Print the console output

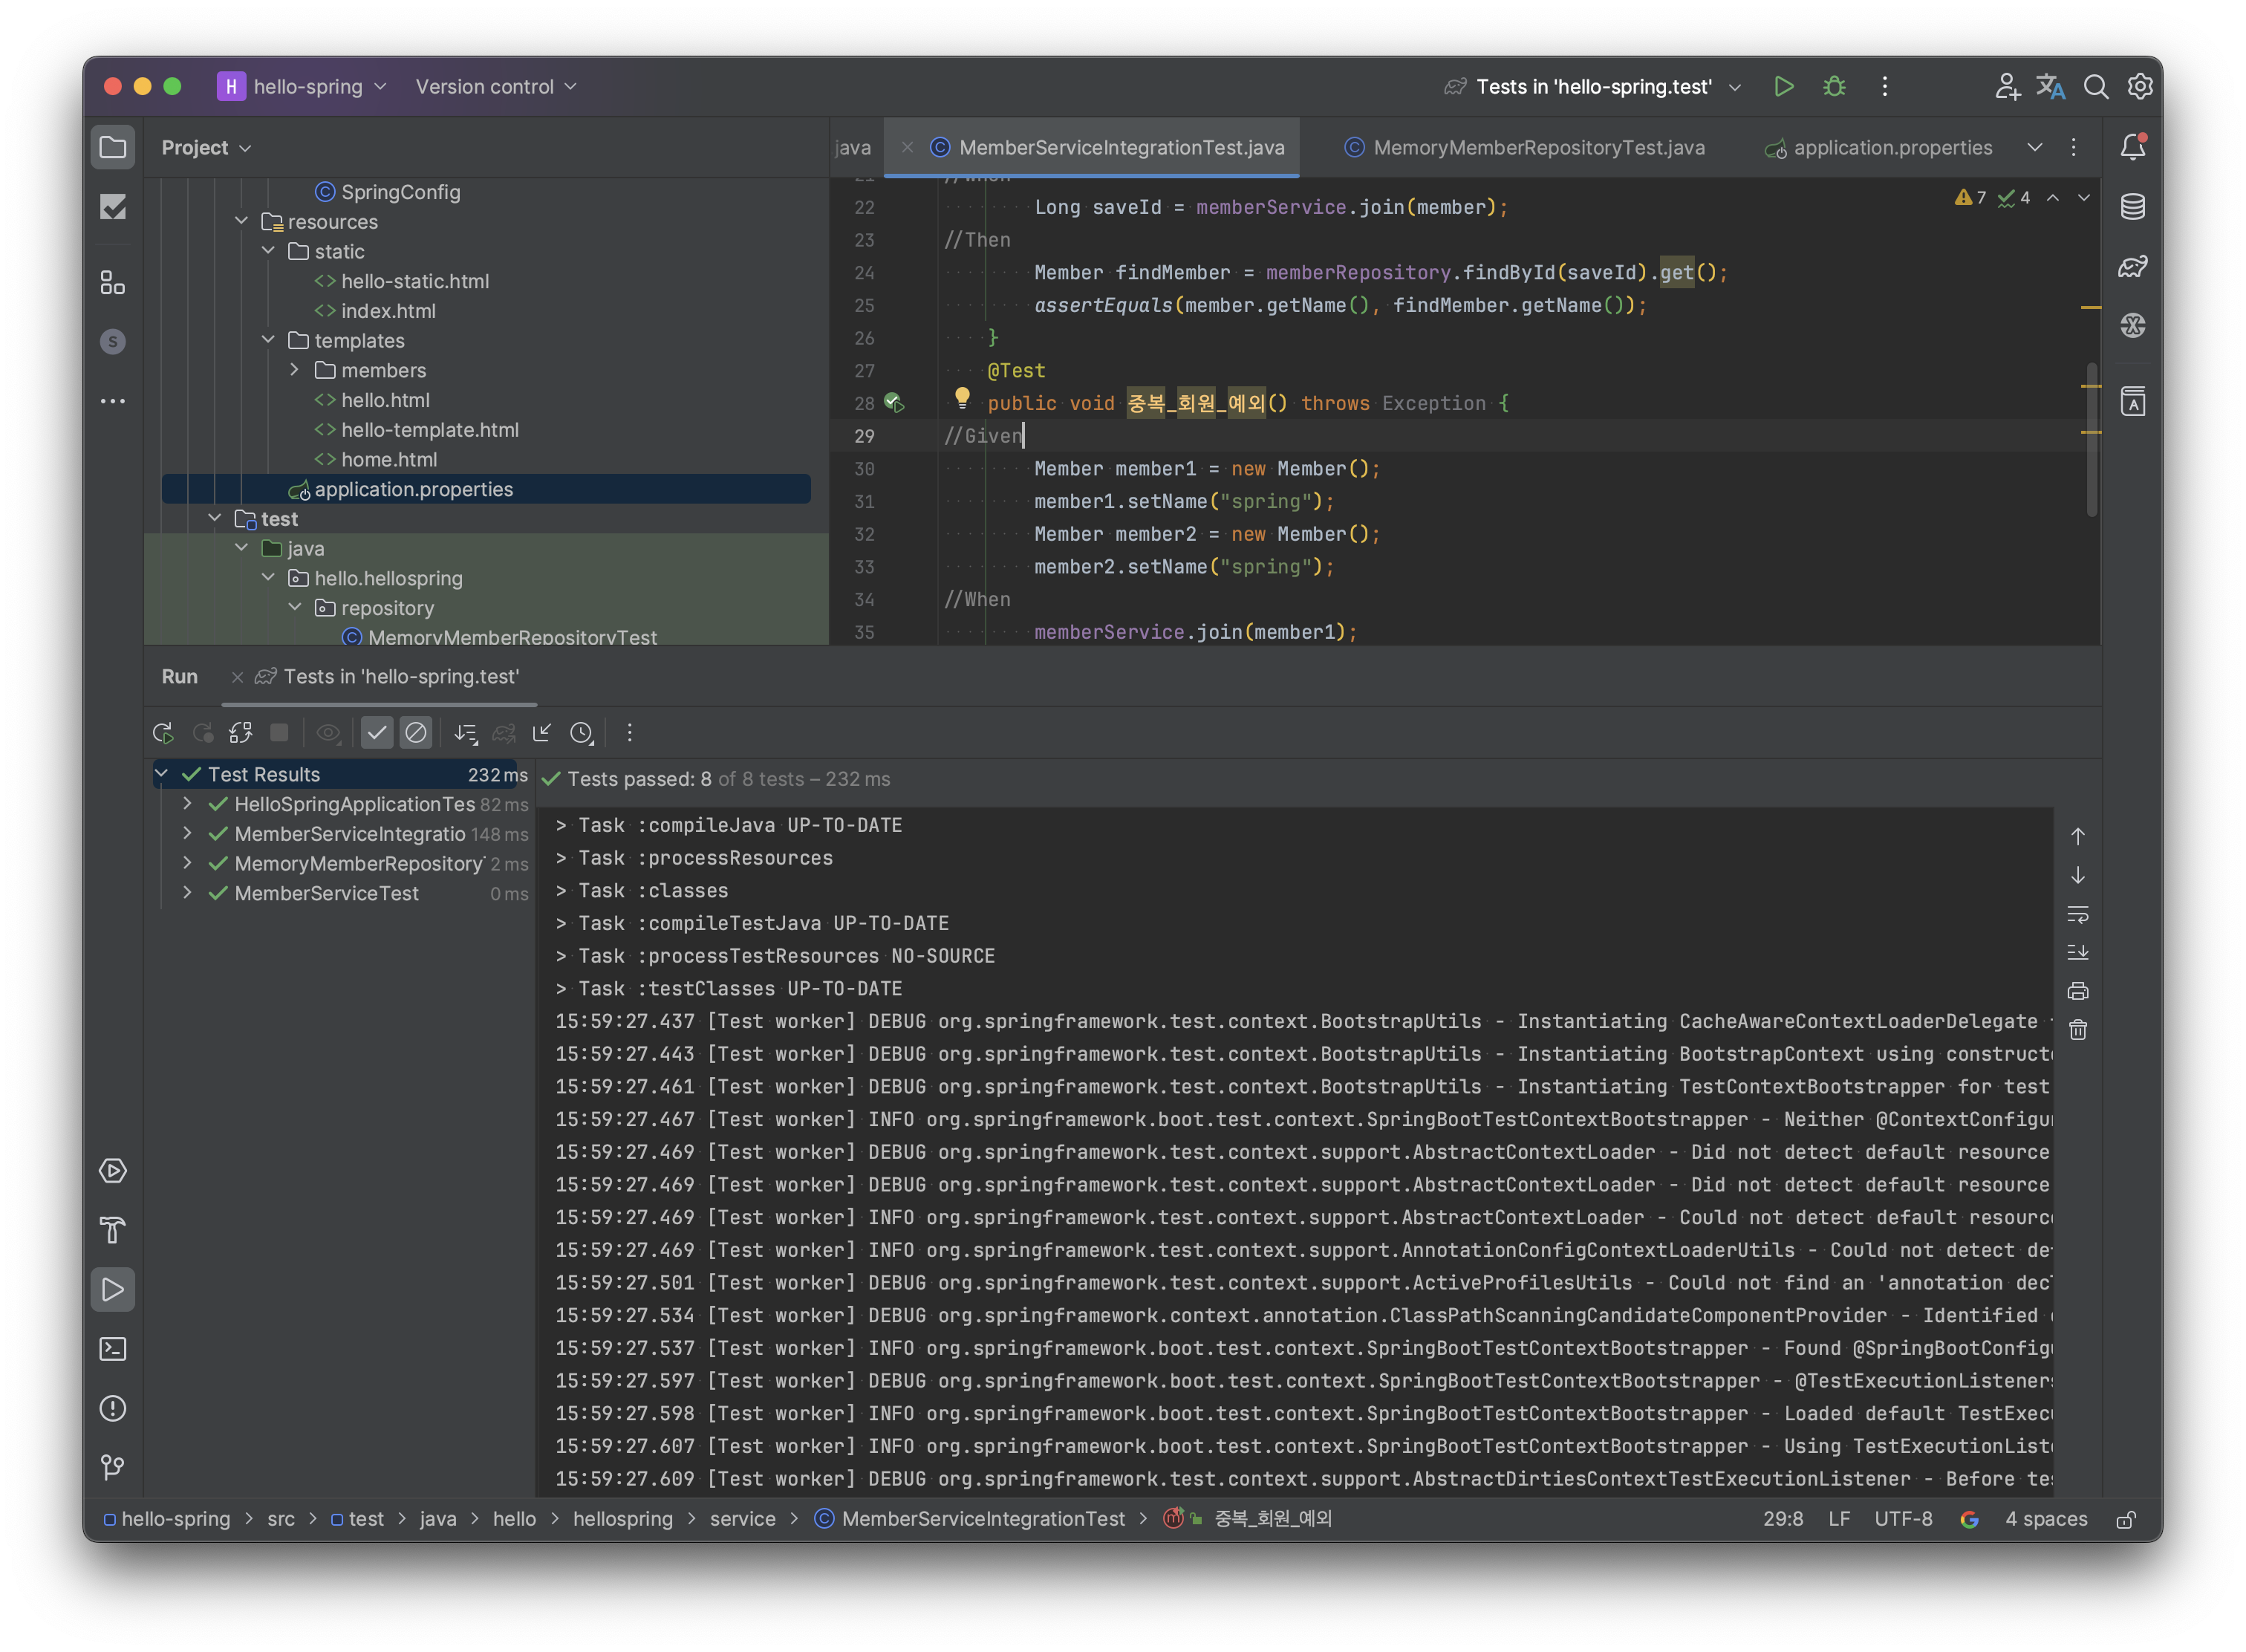(x=2077, y=991)
